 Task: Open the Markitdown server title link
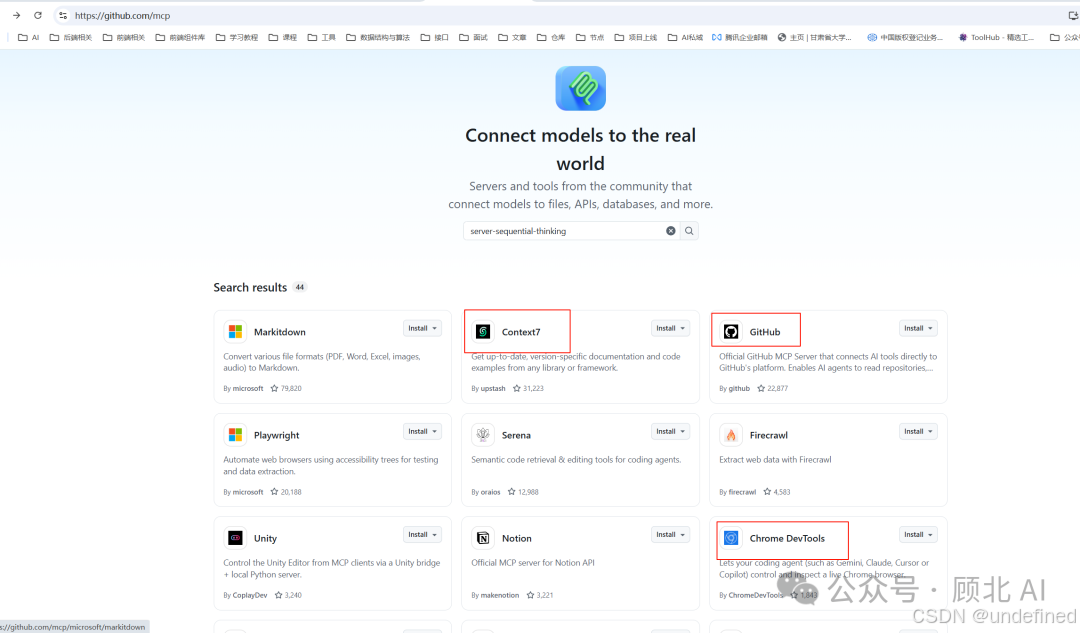pyautogui.click(x=280, y=332)
